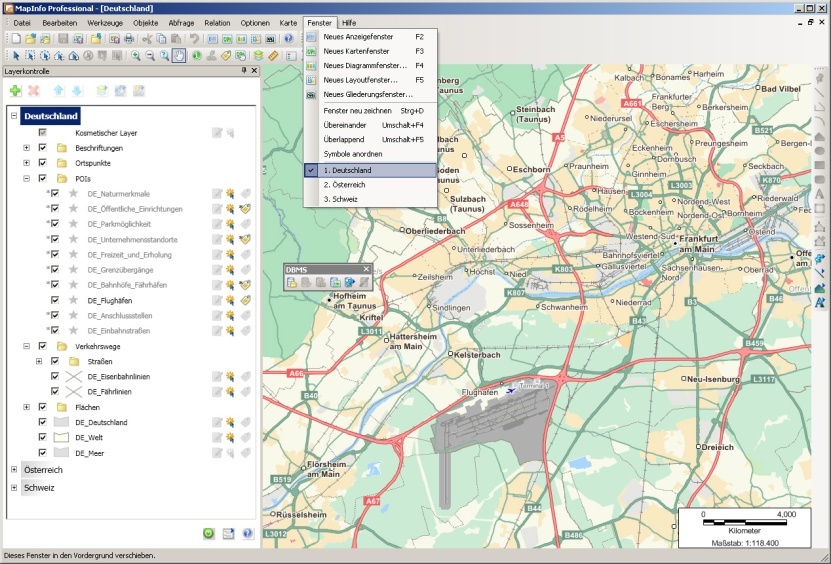Viewport: 831px width, 564px height.
Task: Click the Cut scissors icon
Action: (147, 39)
